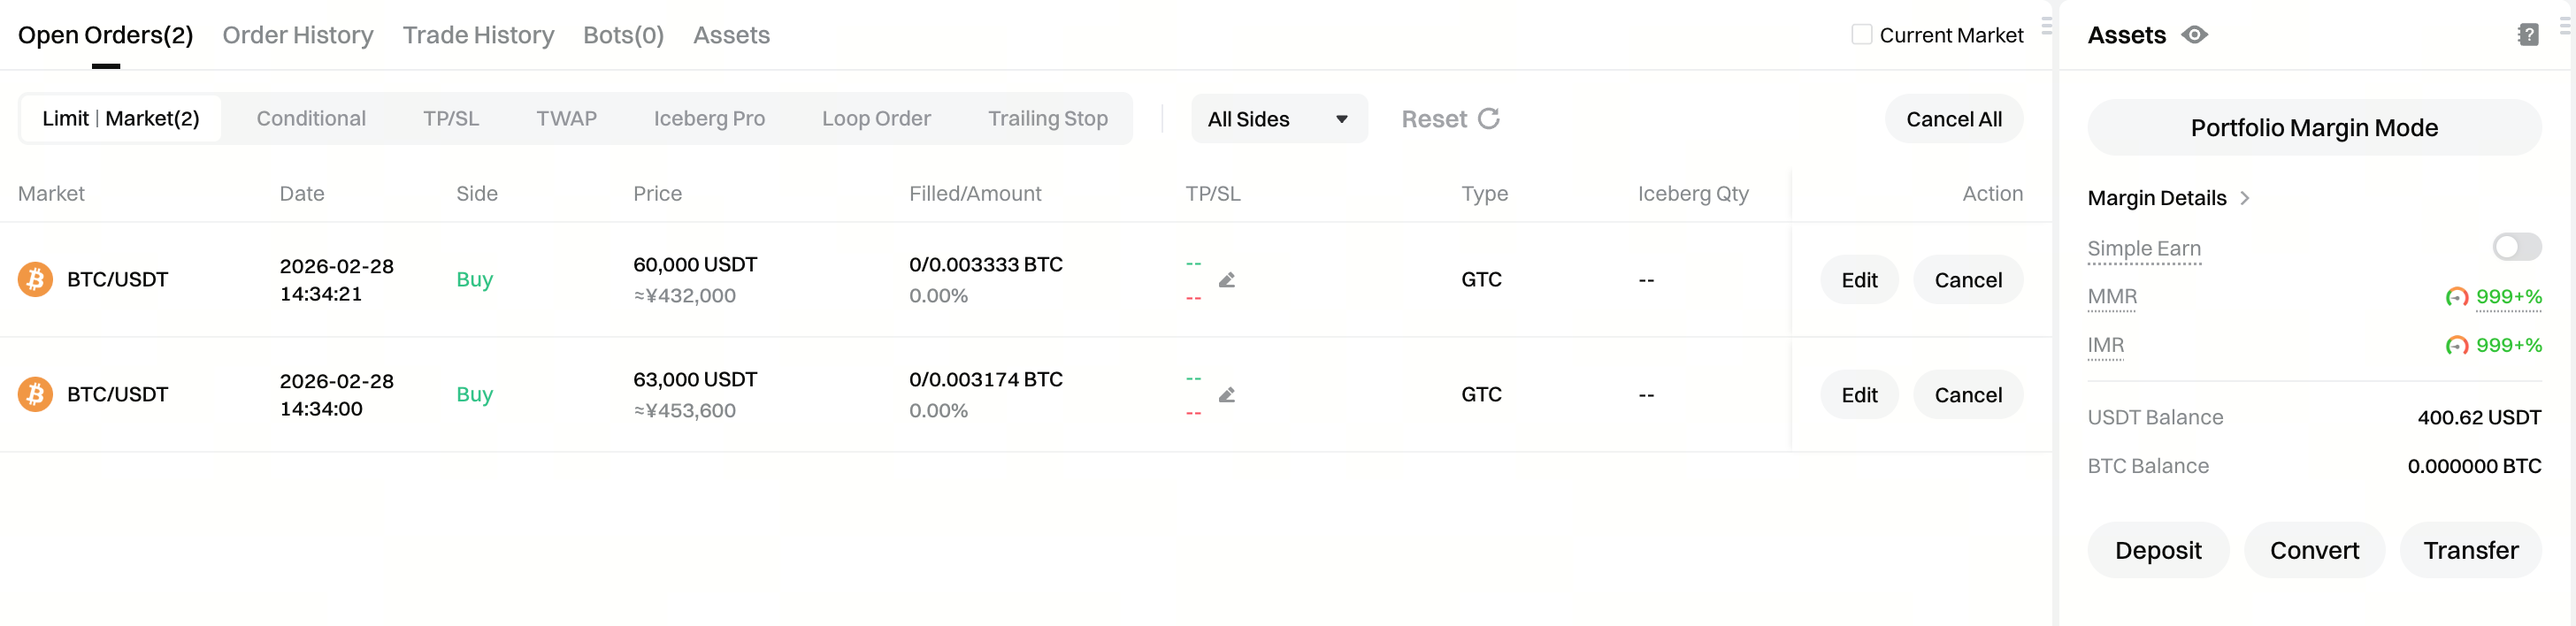Toggle the Simple Earn switch
Screen dimensions: 2576x626
[x=2515, y=247]
